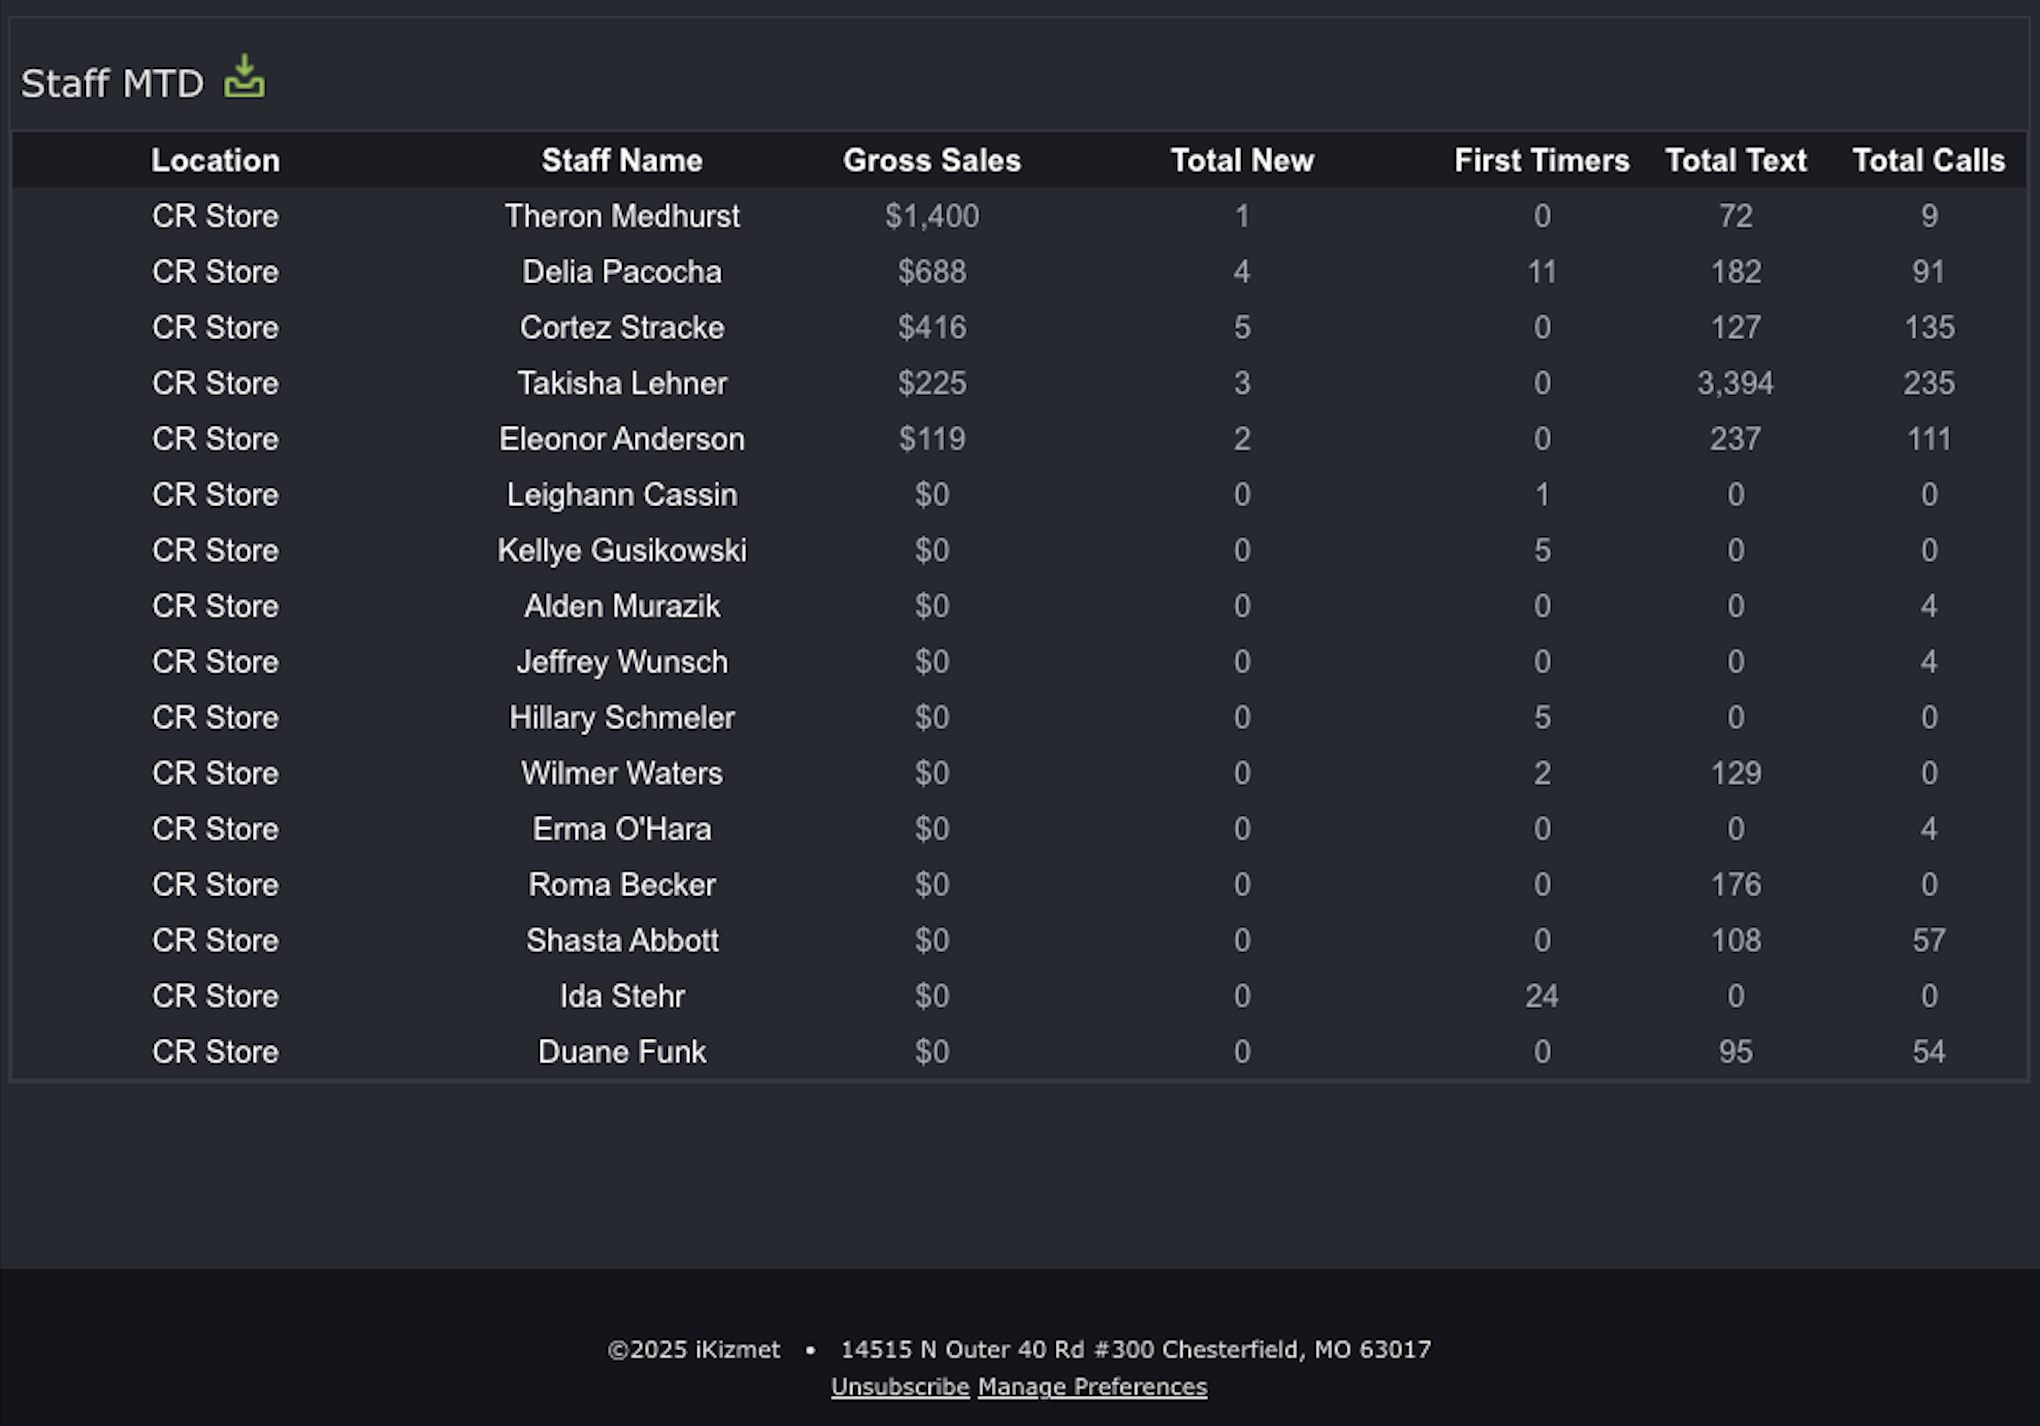Click the Location column header
The height and width of the screenshot is (1426, 2040).
click(x=215, y=160)
